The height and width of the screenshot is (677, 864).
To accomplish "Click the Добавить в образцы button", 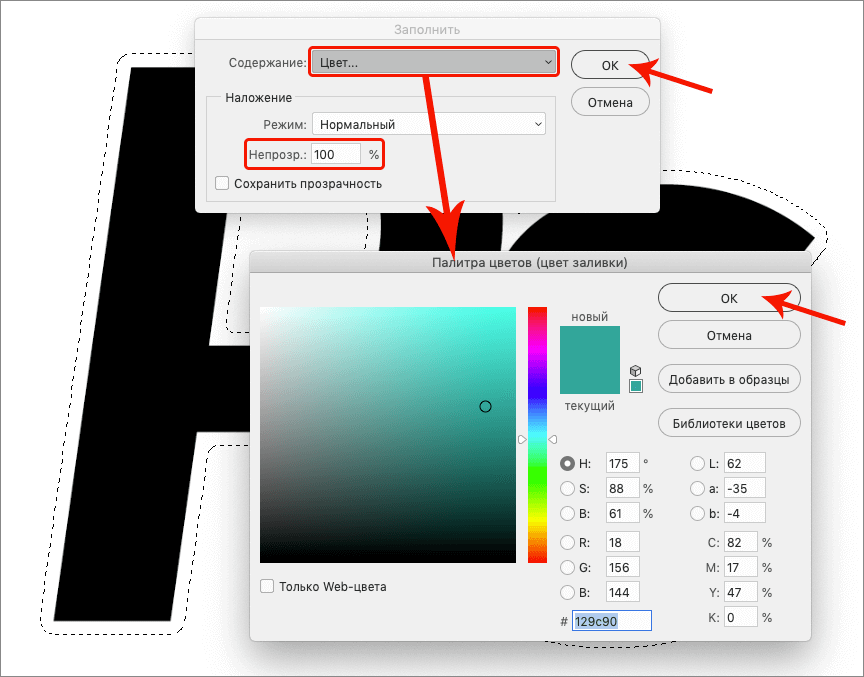I will coord(729,379).
